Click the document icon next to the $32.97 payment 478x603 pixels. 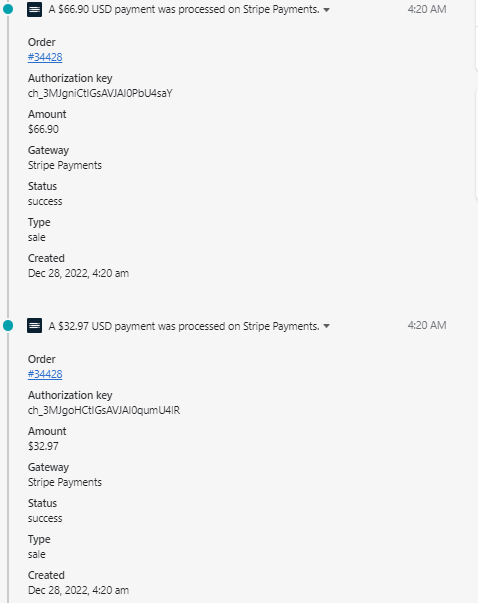(x=35, y=326)
